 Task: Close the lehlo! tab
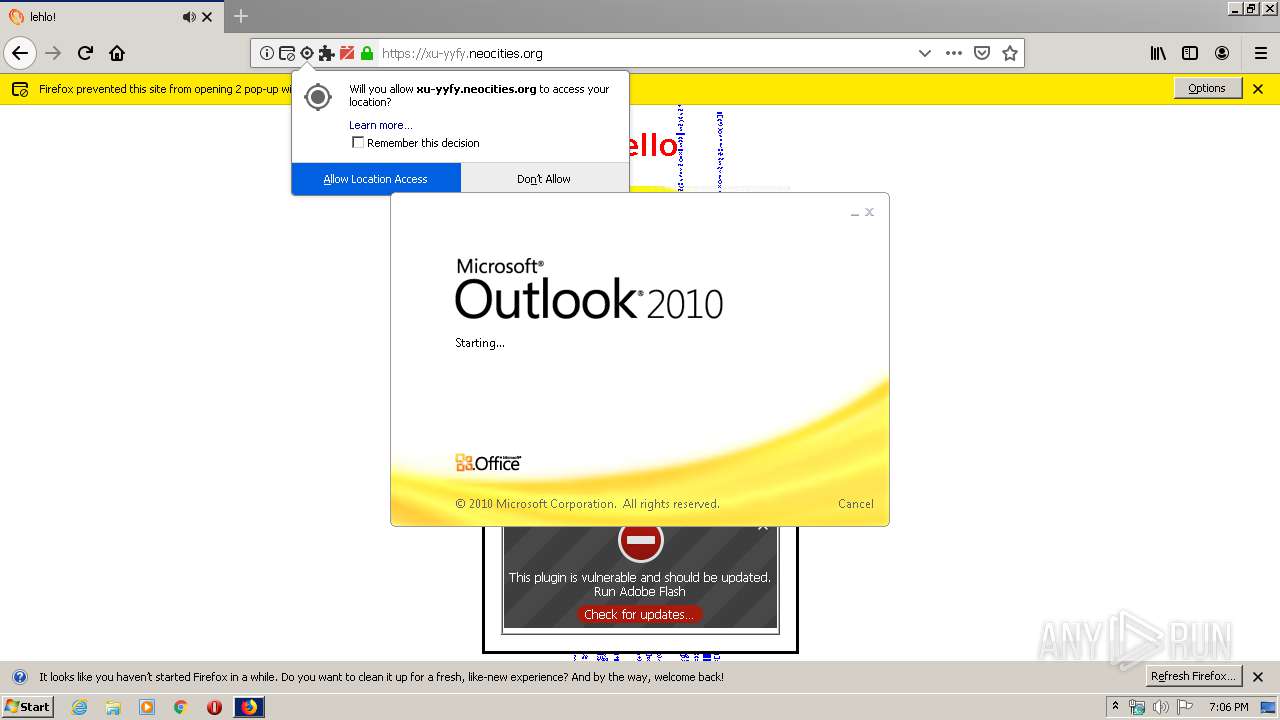click(x=208, y=17)
